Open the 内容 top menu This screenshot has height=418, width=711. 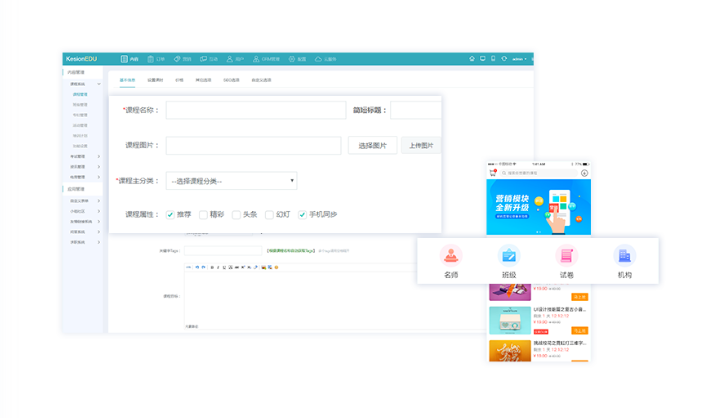pyautogui.click(x=130, y=59)
